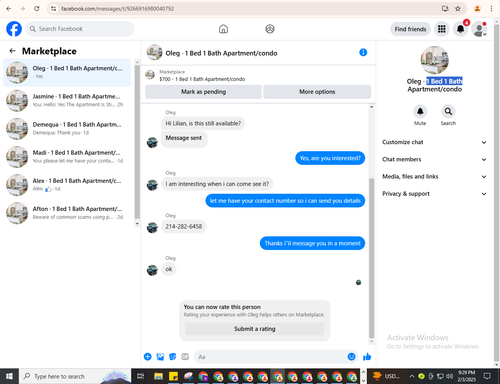Expand Privacy & support section

(x=434, y=194)
